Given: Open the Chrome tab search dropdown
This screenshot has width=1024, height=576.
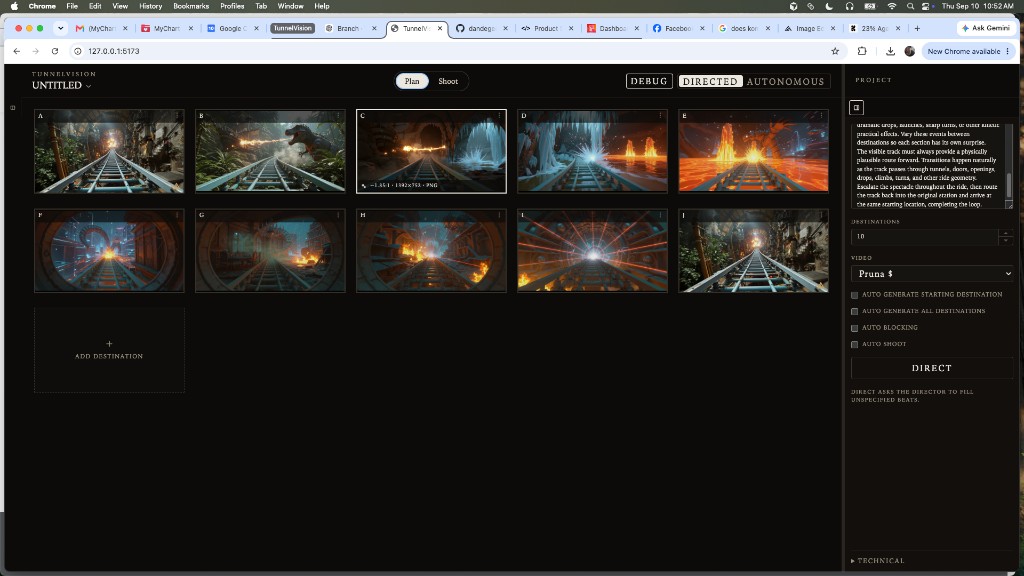Looking at the screenshot, I should tap(61, 28).
